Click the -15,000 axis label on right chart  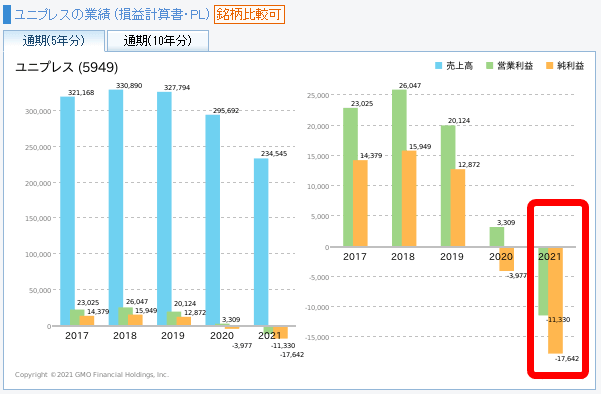coord(317,337)
